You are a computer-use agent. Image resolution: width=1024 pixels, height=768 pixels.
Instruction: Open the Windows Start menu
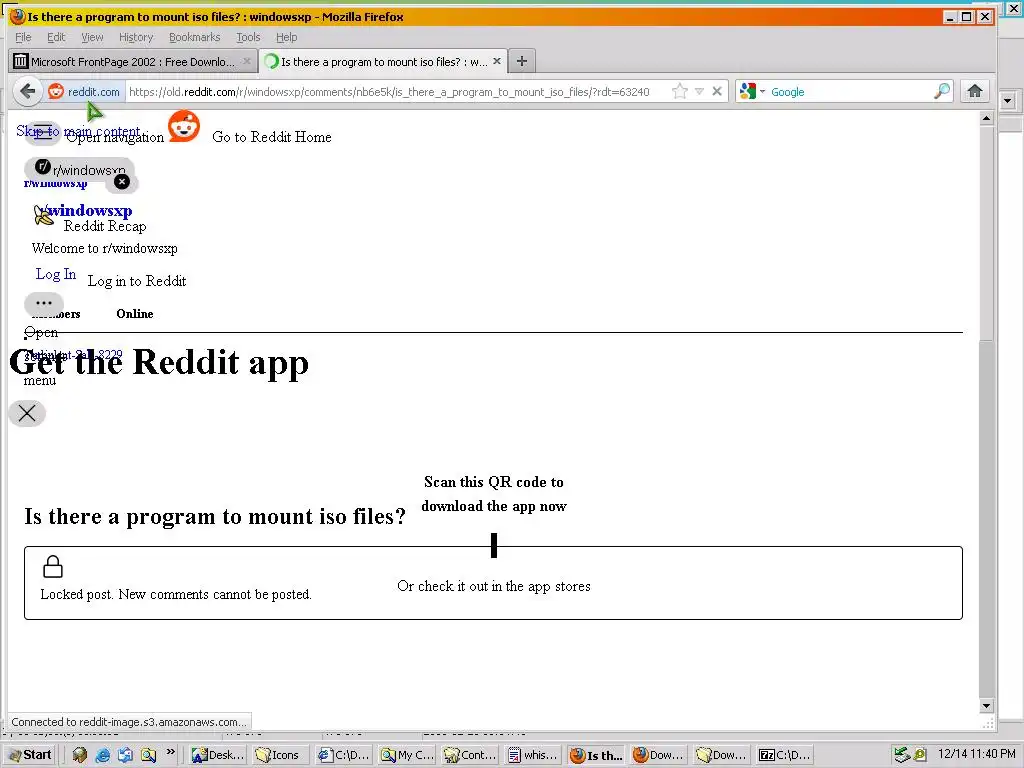(x=31, y=755)
